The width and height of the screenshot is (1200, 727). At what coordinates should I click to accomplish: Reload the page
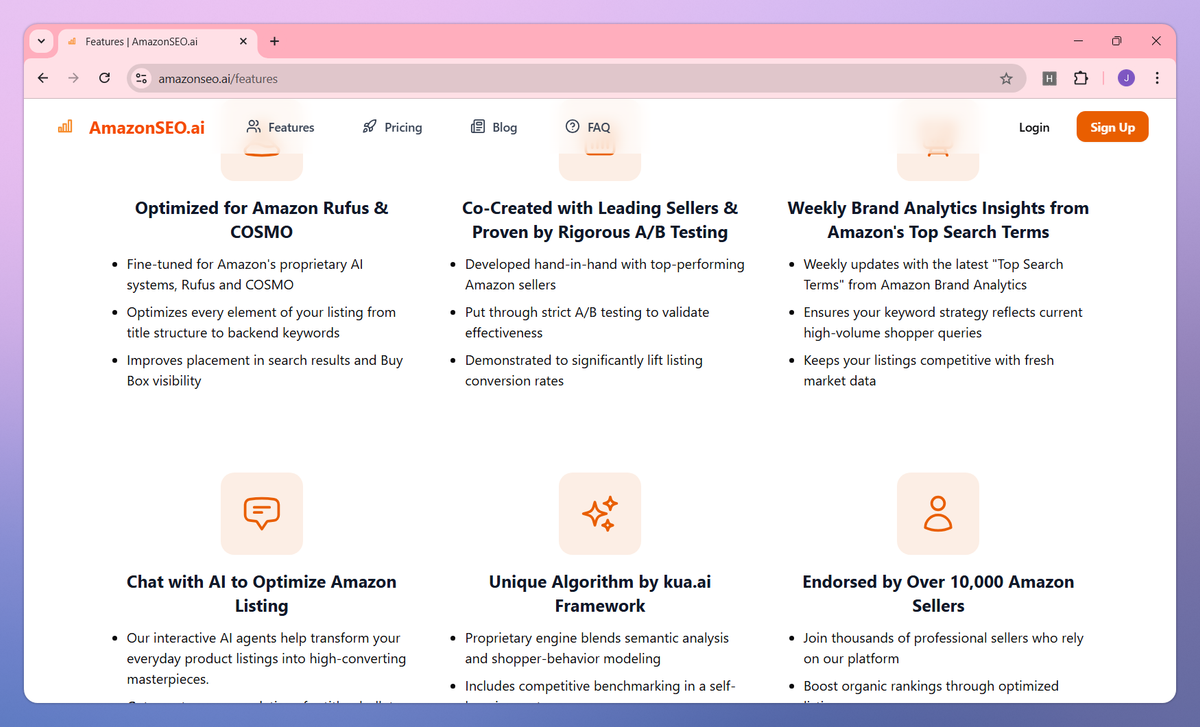(x=104, y=78)
